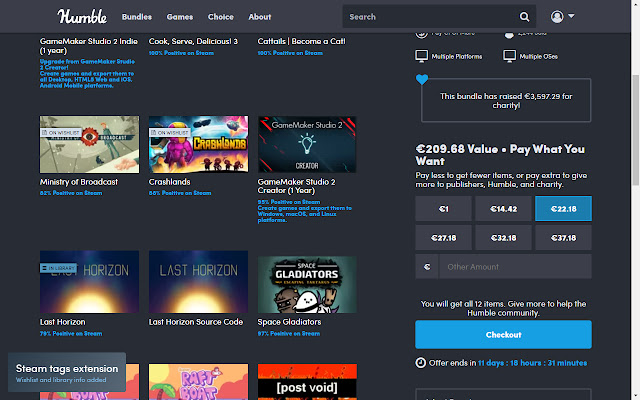The width and height of the screenshot is (640, 400).
Task: Click the Multiple Platforms monitor icon
Action: (421, 56)
